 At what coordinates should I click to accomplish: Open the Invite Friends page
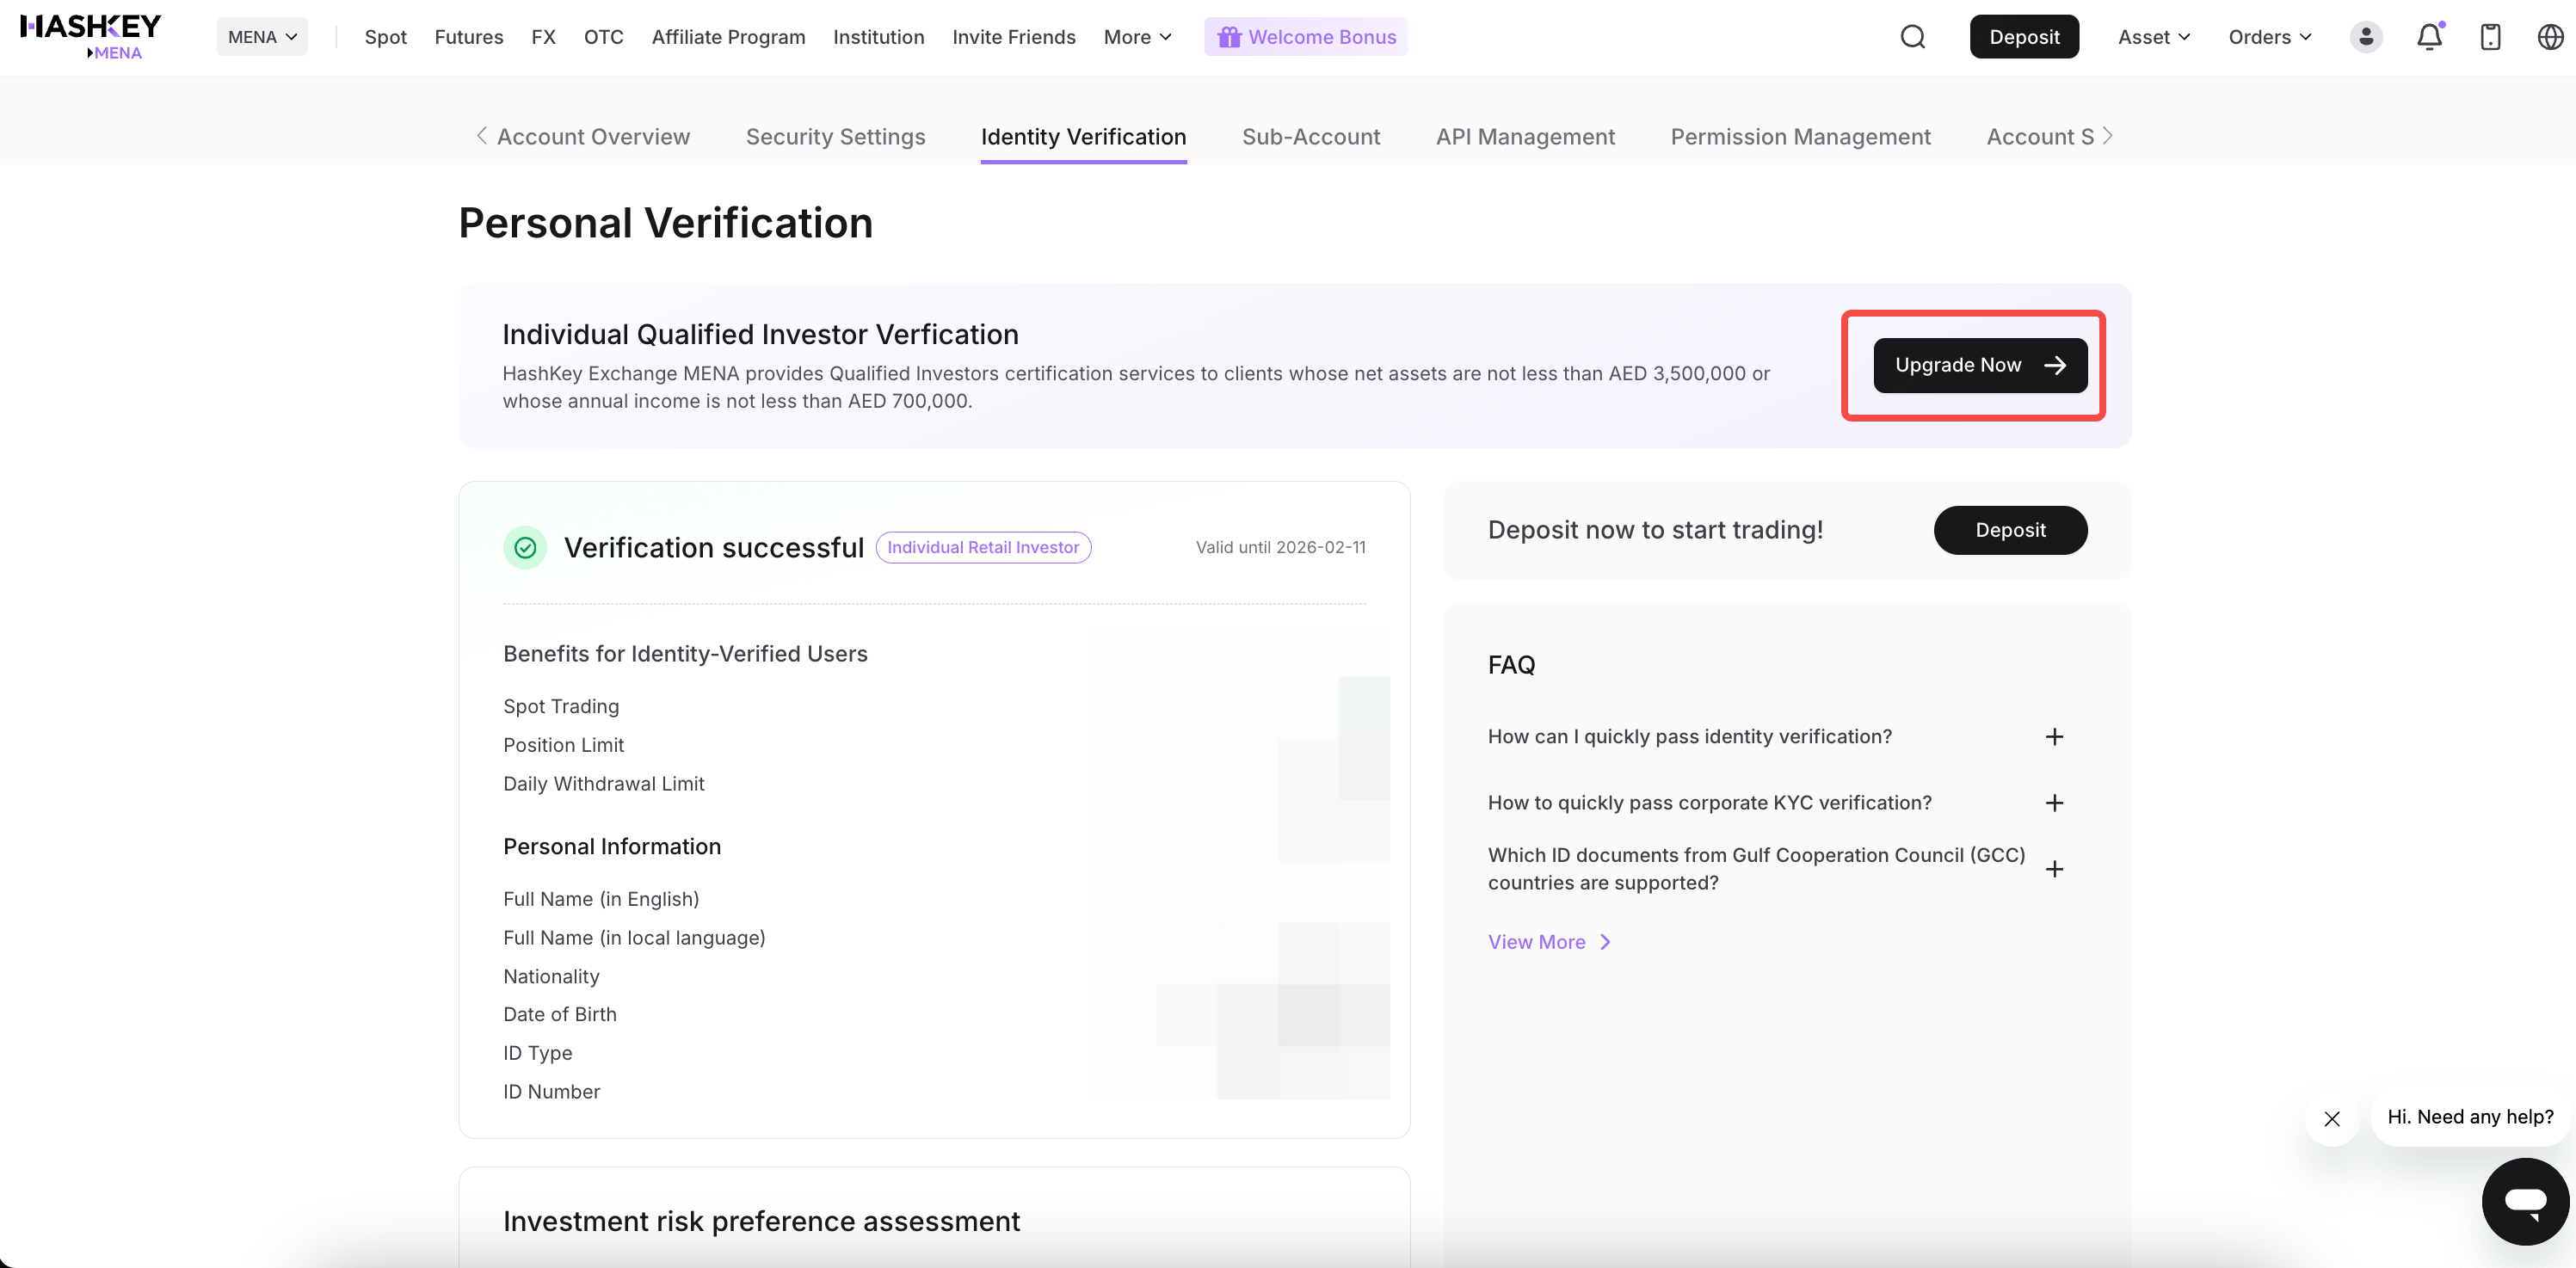[x=1013, y=37]
